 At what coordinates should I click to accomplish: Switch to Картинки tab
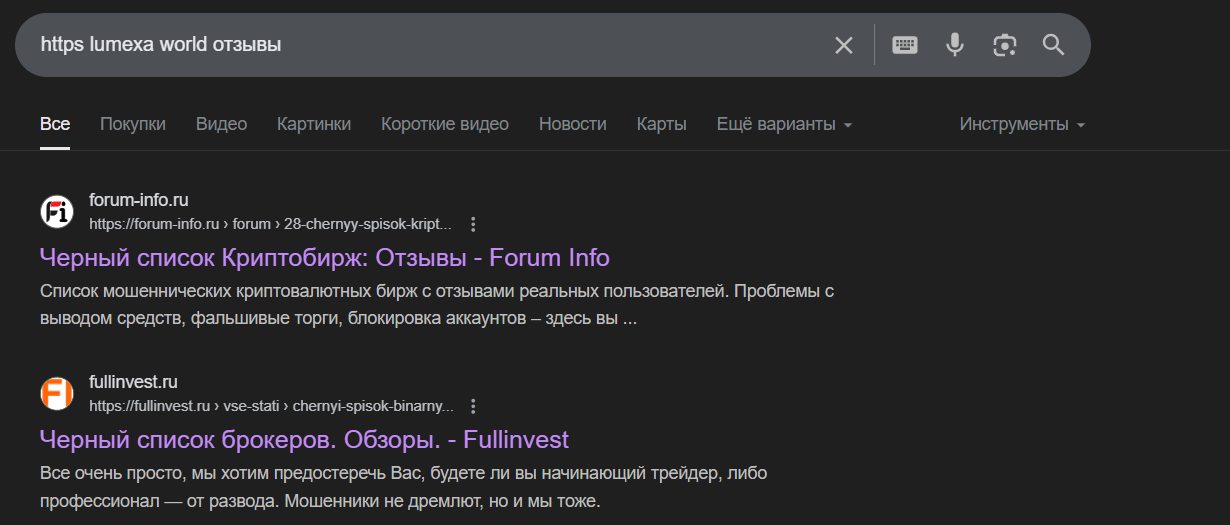[x=314, y=124]
